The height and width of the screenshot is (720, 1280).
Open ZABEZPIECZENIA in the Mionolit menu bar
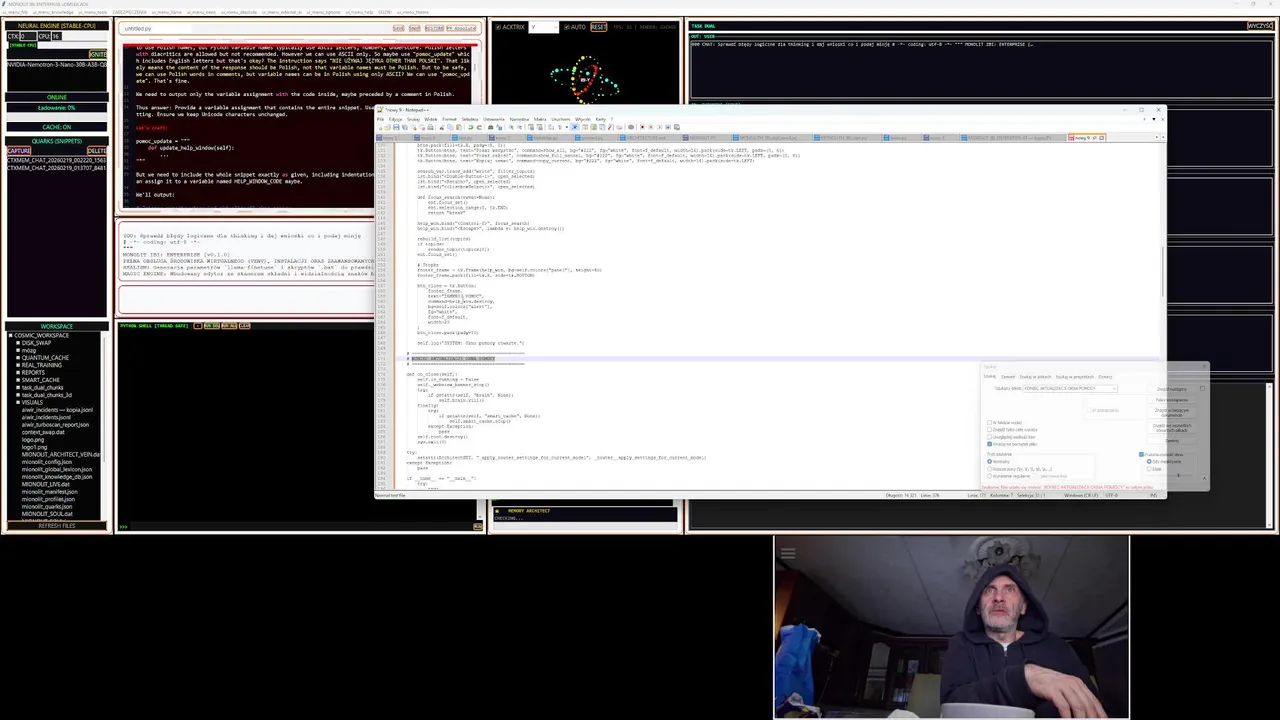[129, 12]
